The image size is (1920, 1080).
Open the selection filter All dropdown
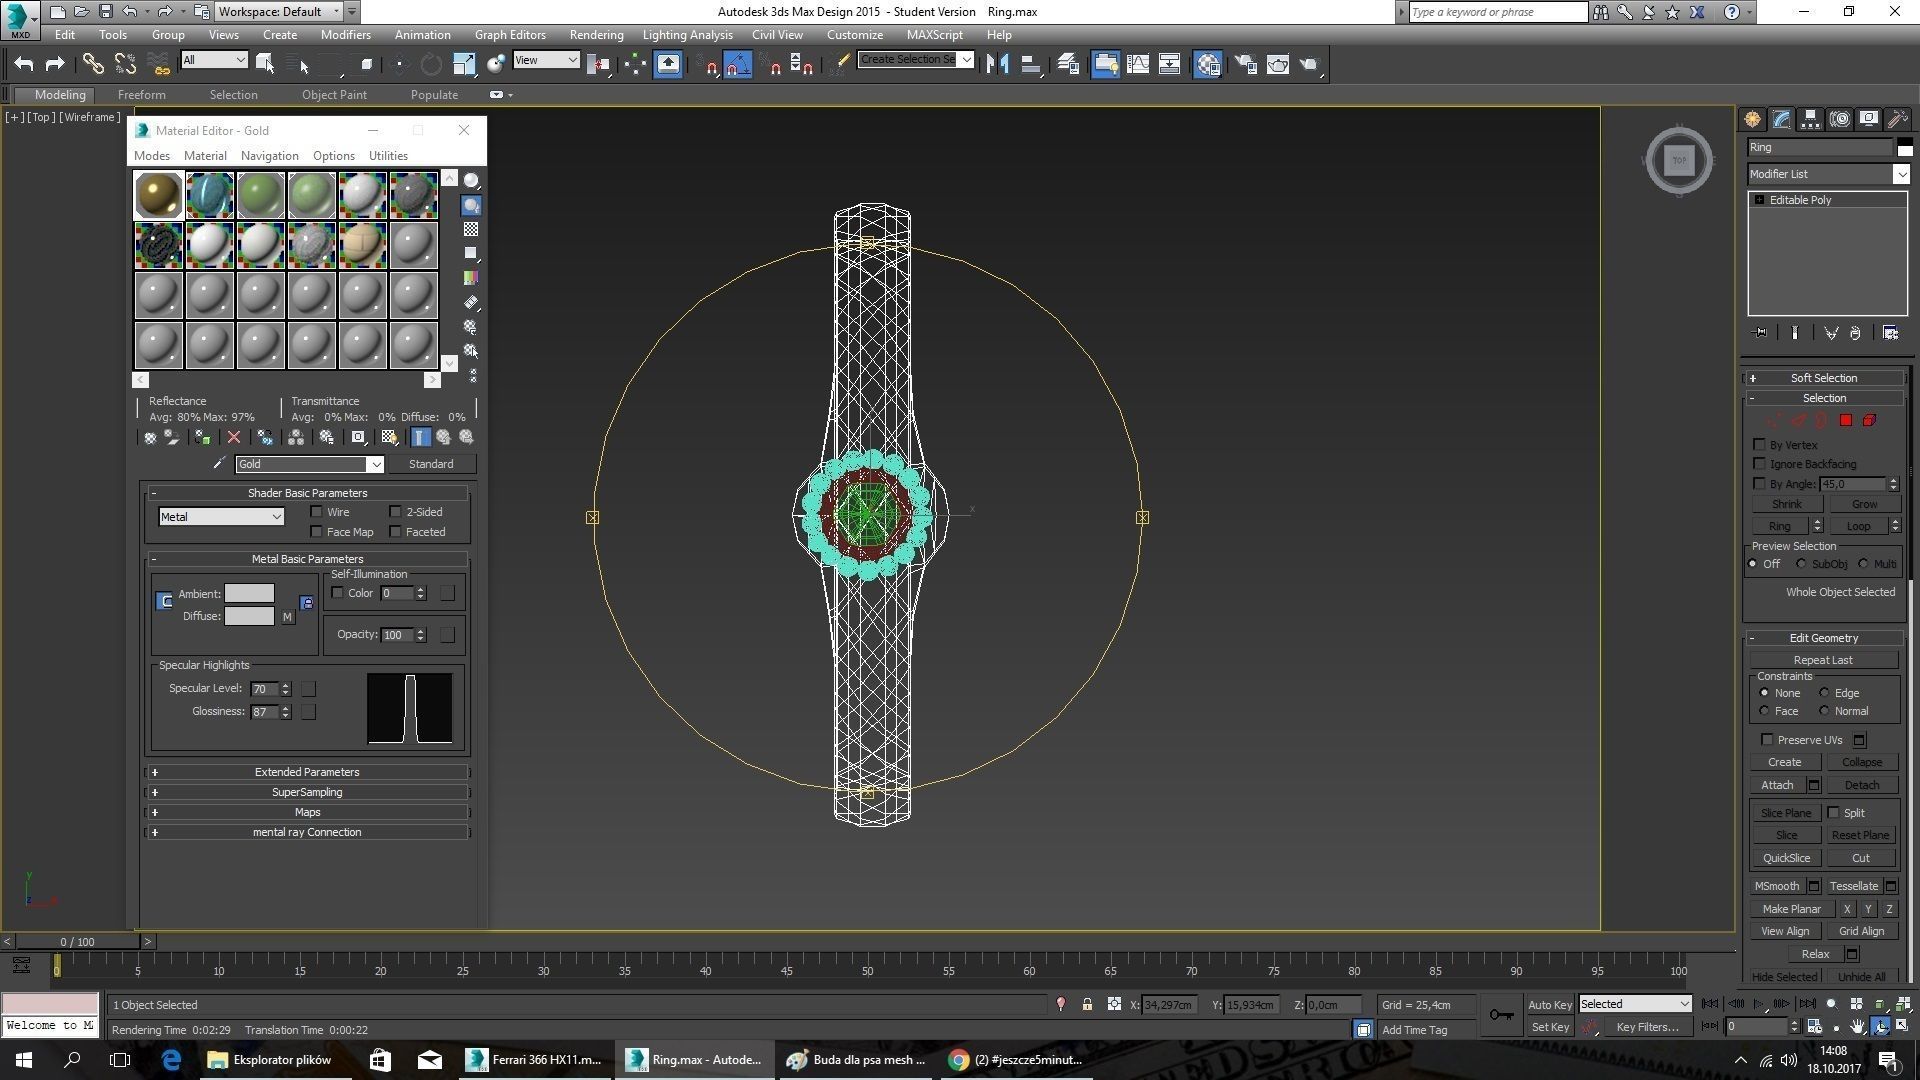click(x=213, y=61)
